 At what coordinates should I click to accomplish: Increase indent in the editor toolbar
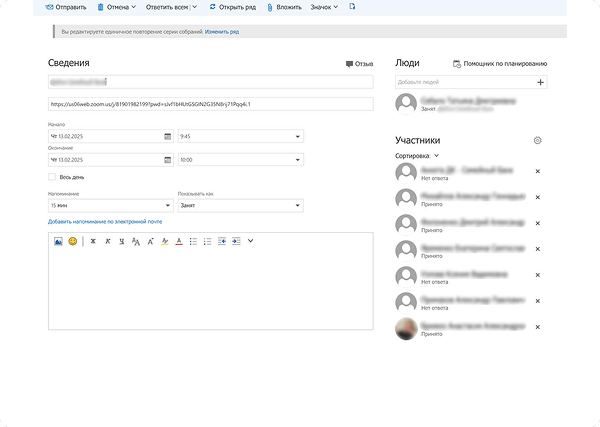click(x=235, y=241)
